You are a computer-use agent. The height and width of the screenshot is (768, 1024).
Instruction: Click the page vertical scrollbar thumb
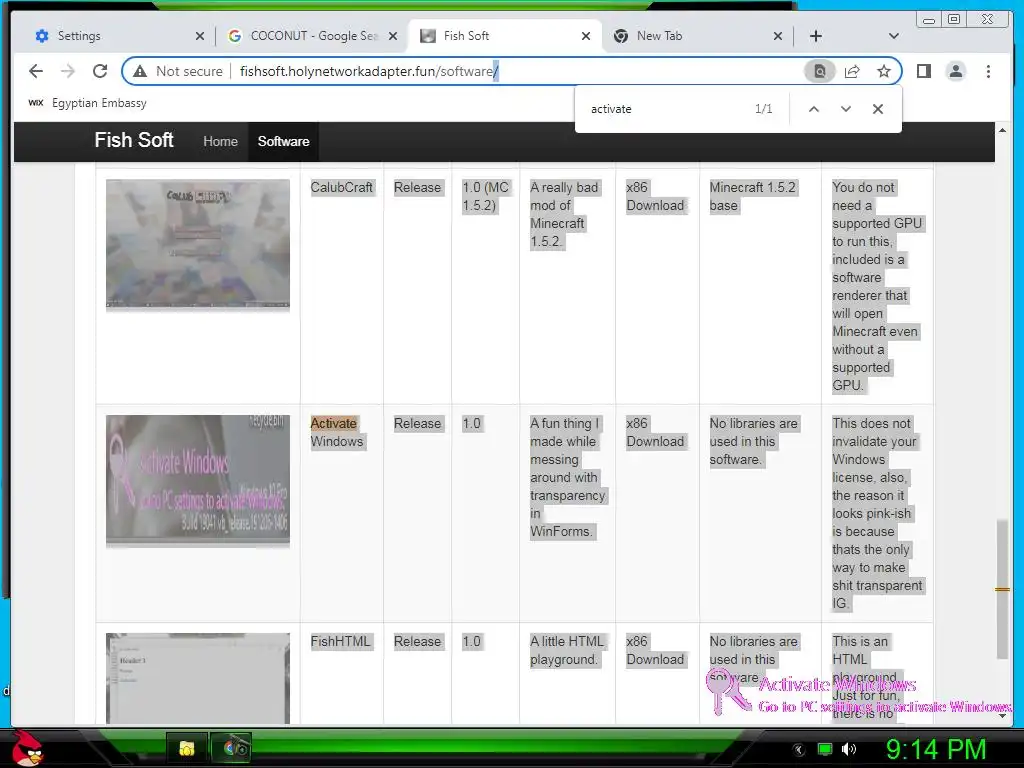coord(1002,589)
